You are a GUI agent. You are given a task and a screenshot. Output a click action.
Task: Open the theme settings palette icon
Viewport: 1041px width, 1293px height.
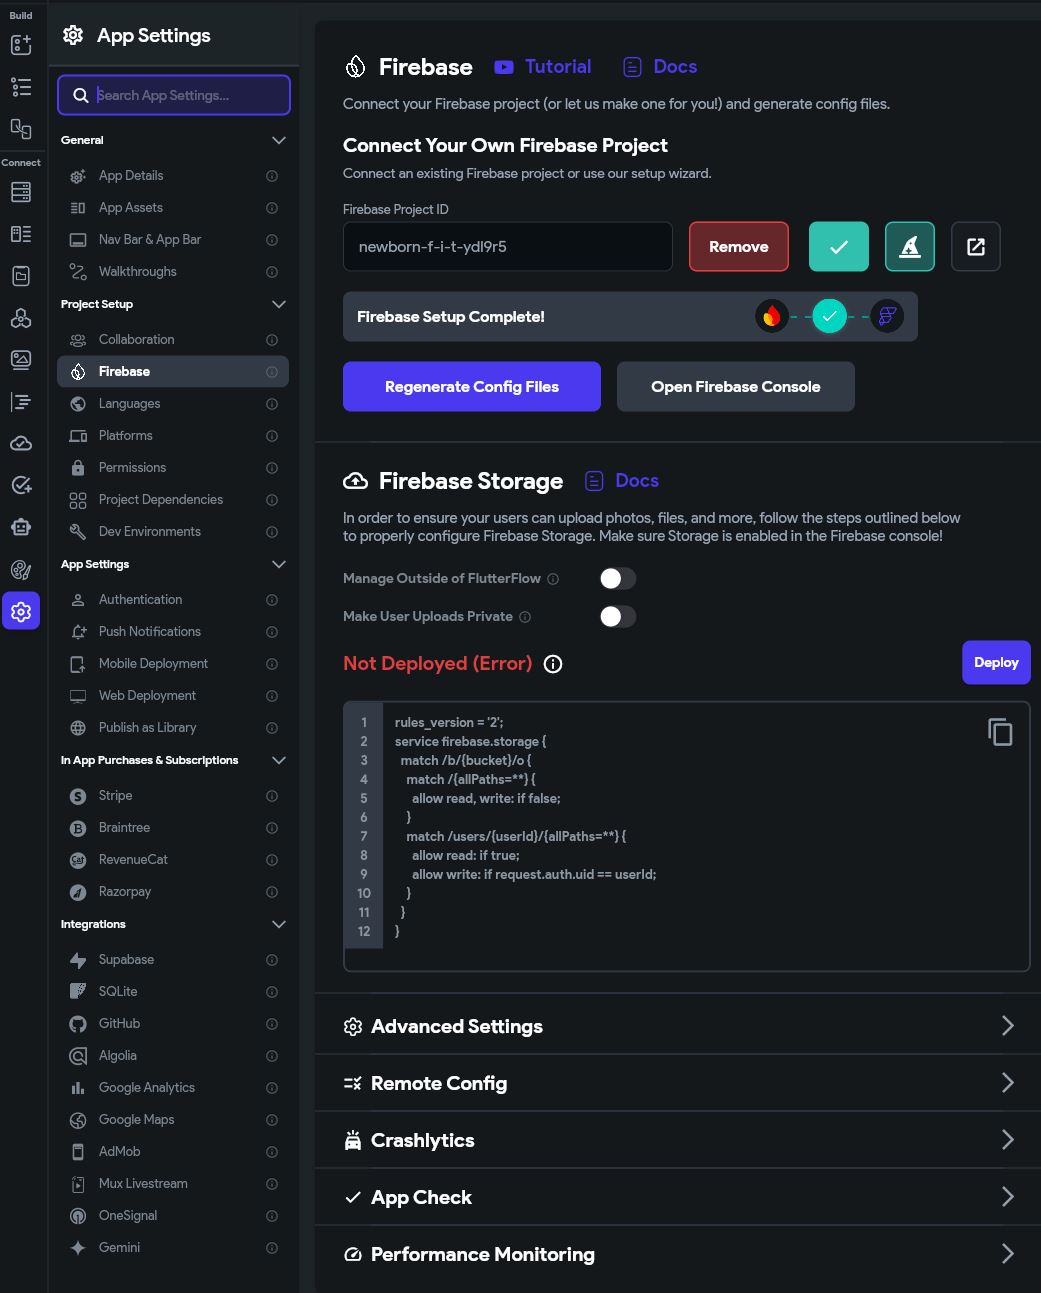[21, 569]
